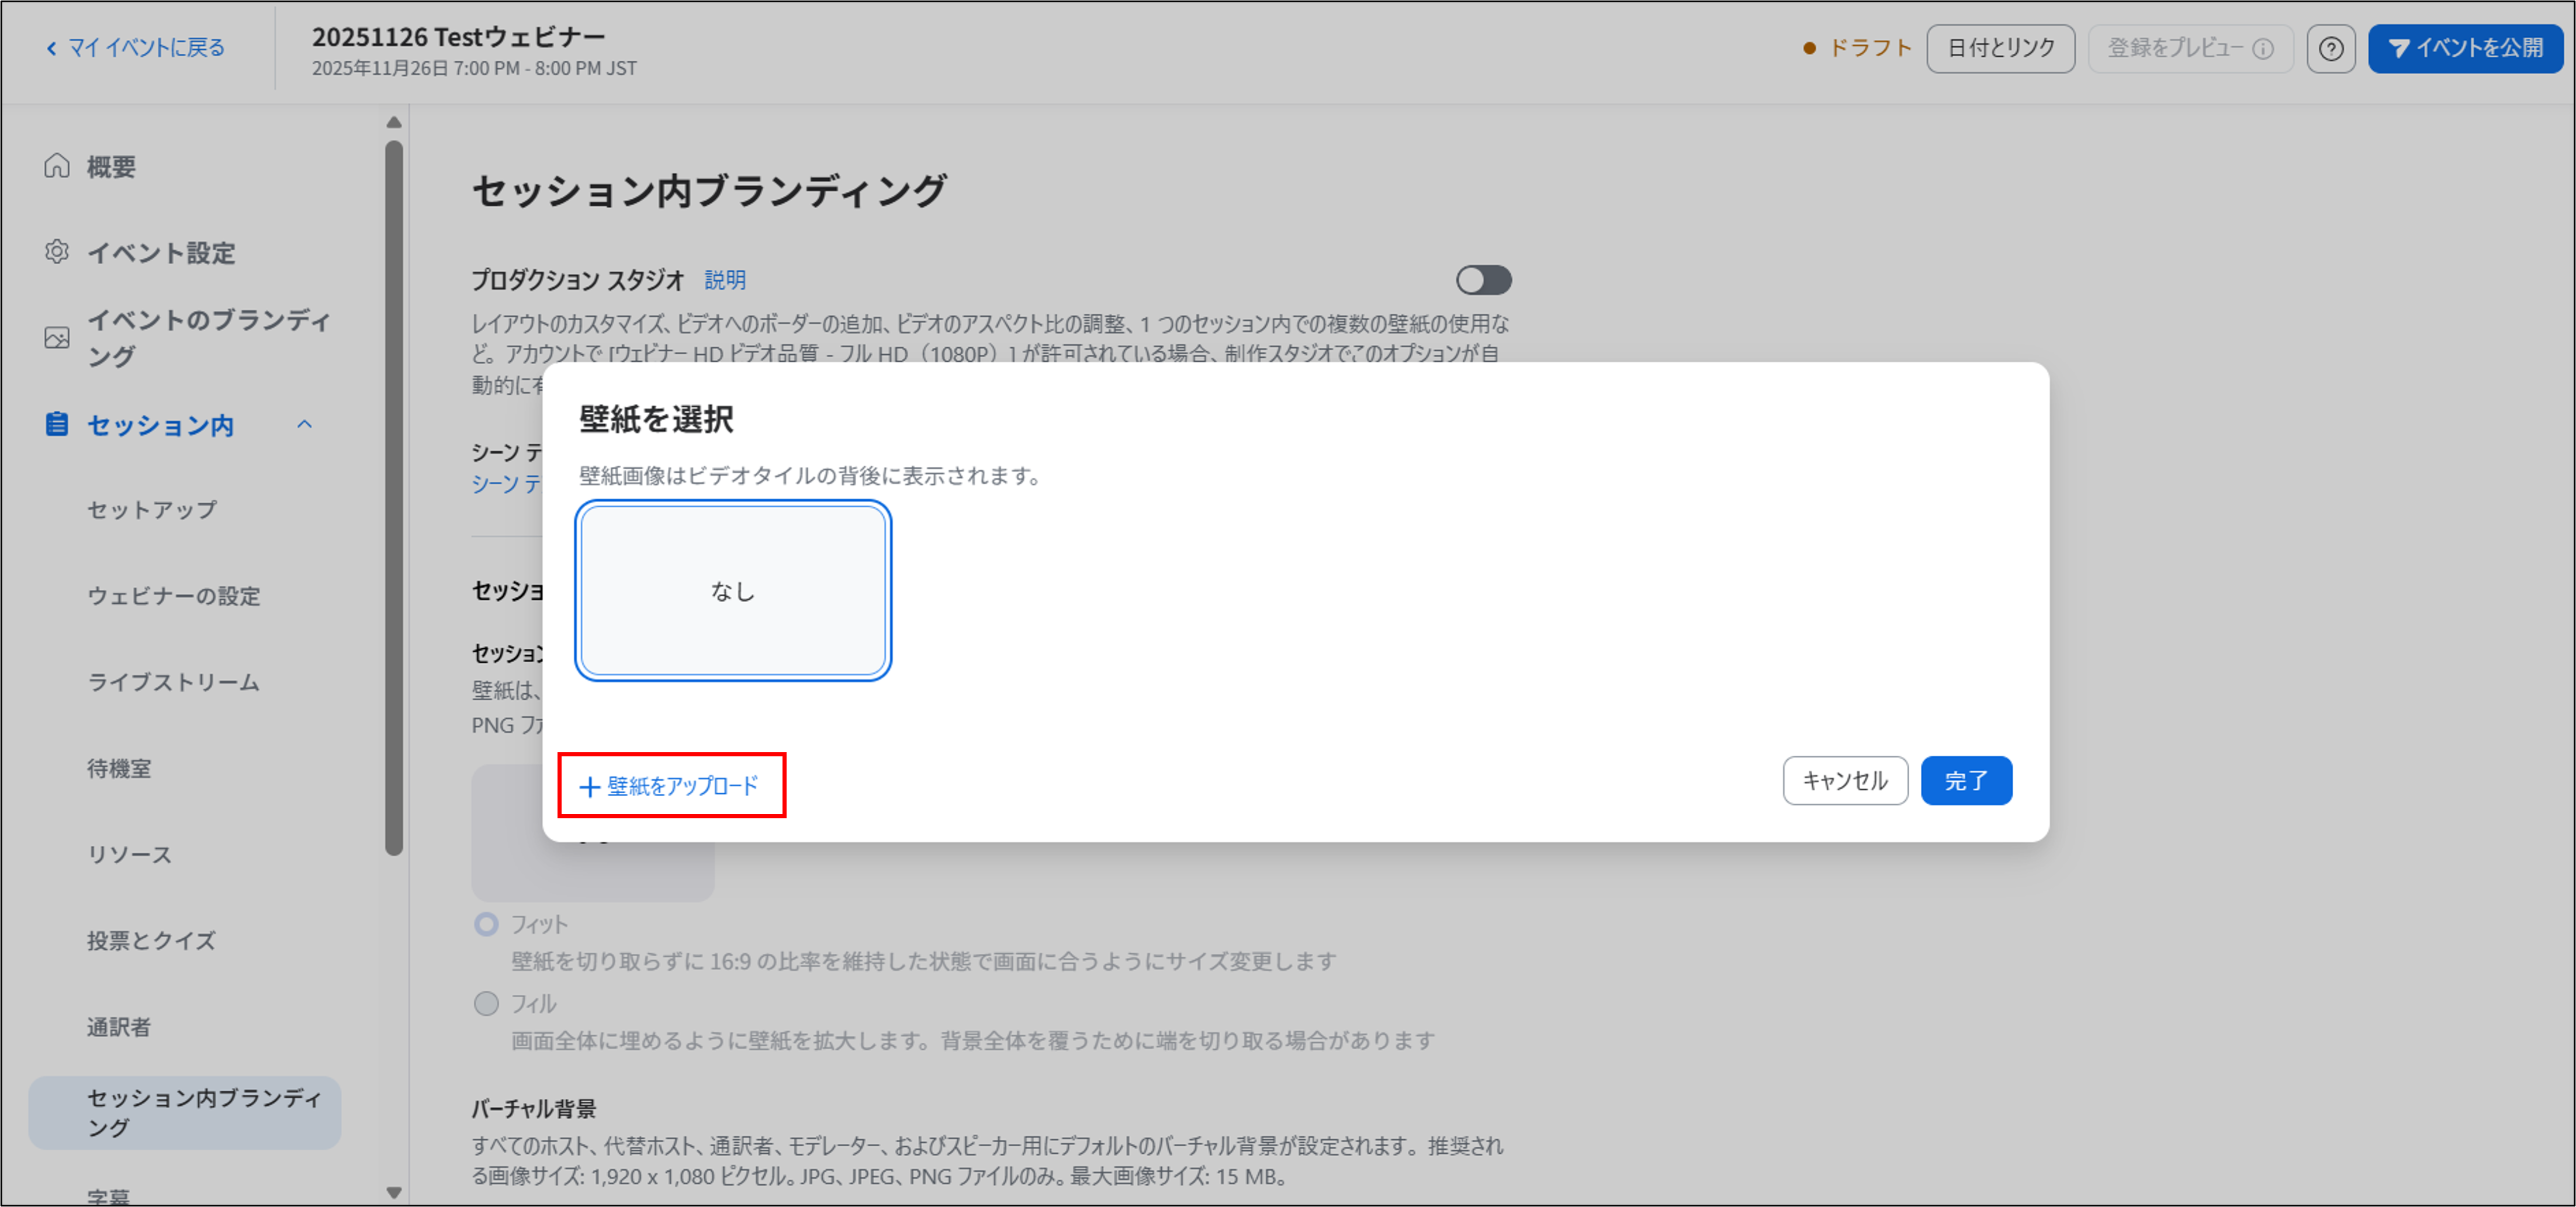Click the 完了 button
2576x1207 pixels.
pos(1965,780)
